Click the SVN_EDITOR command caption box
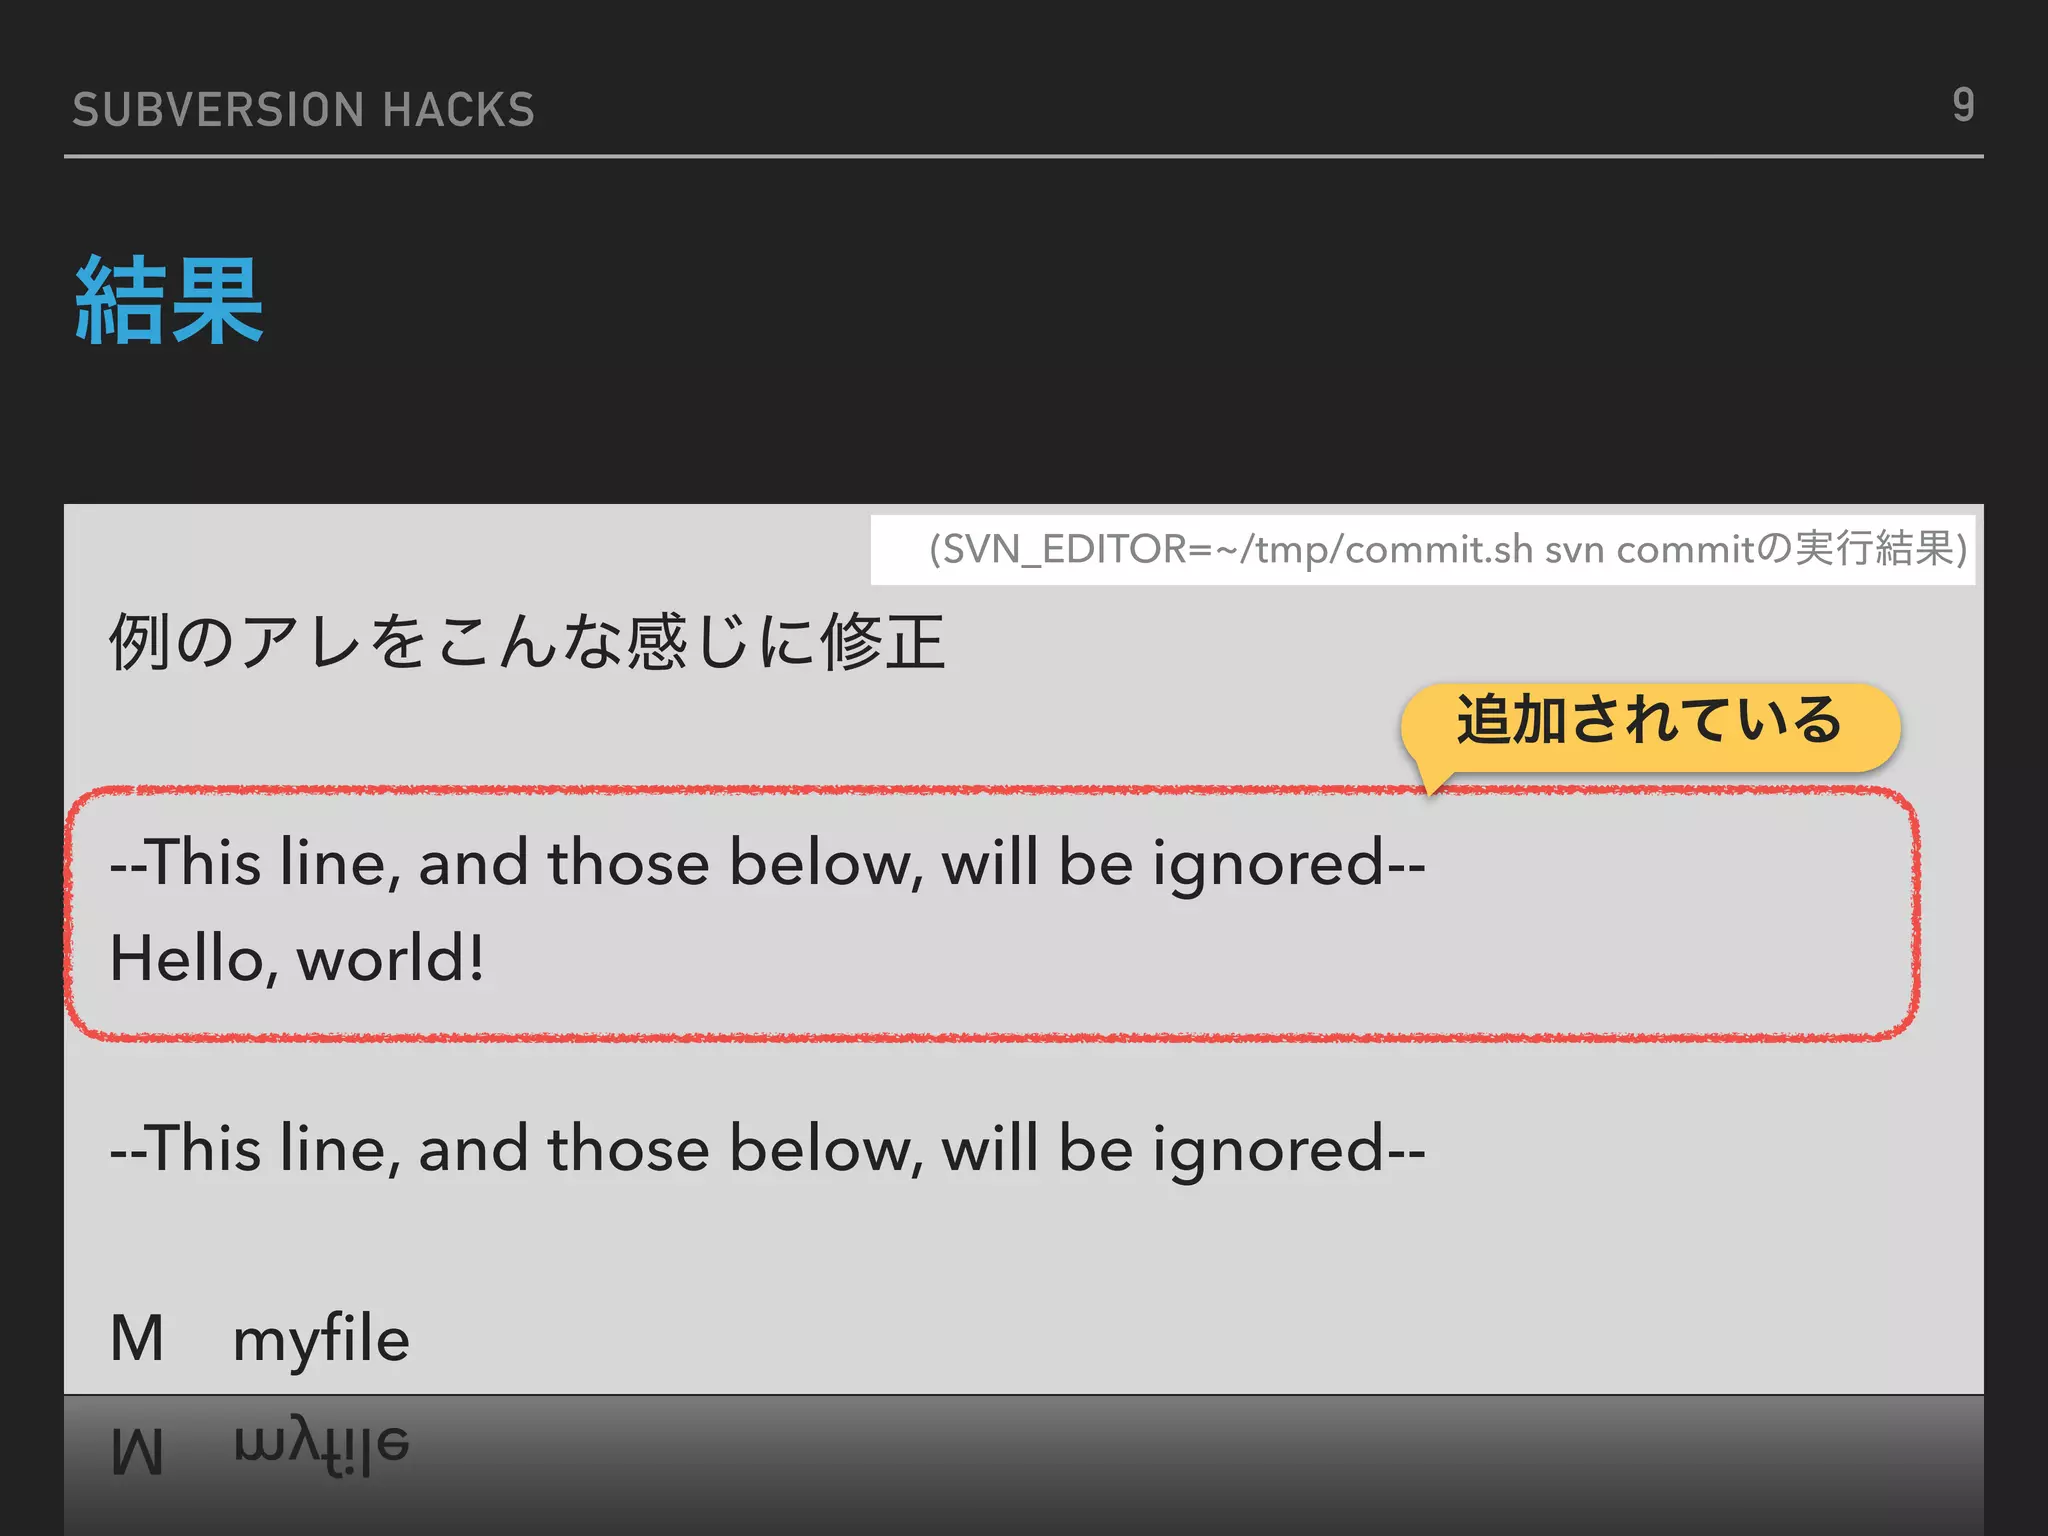The height and width of the screenshot is (1536, 2048). coord(1422,549)
